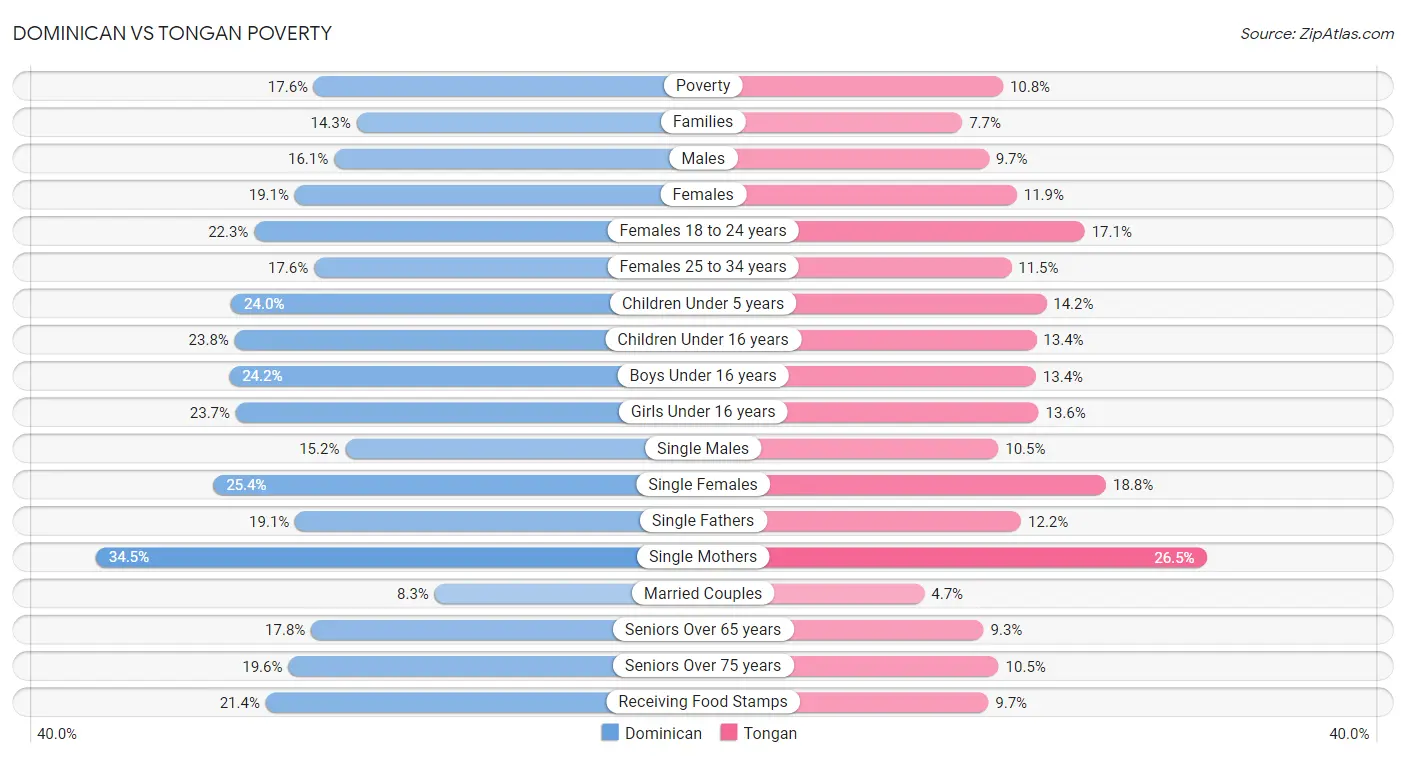This screenshot has width=1406, height=758.
Task: Select the Seniors Over 75 years label
Action: point(703,666)
